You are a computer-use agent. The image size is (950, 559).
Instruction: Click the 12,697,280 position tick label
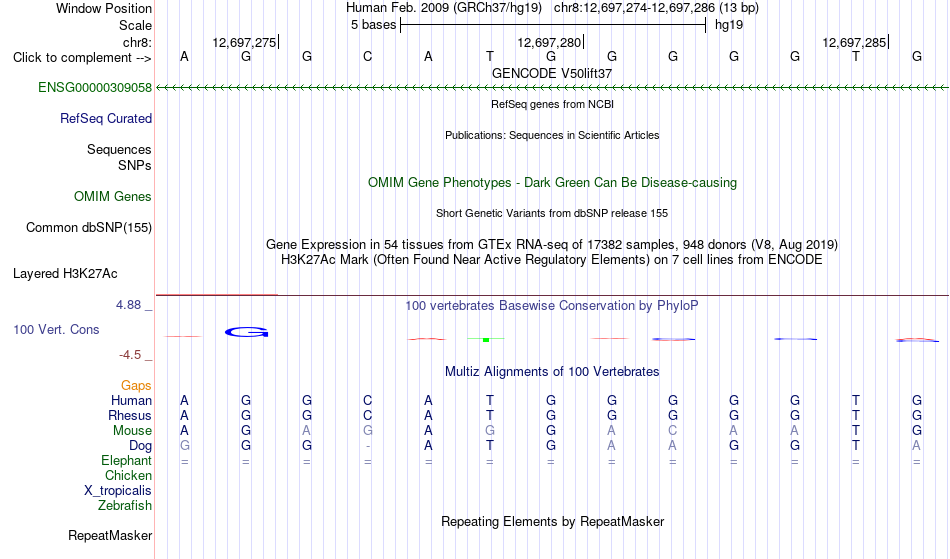[x=549, y=42]
